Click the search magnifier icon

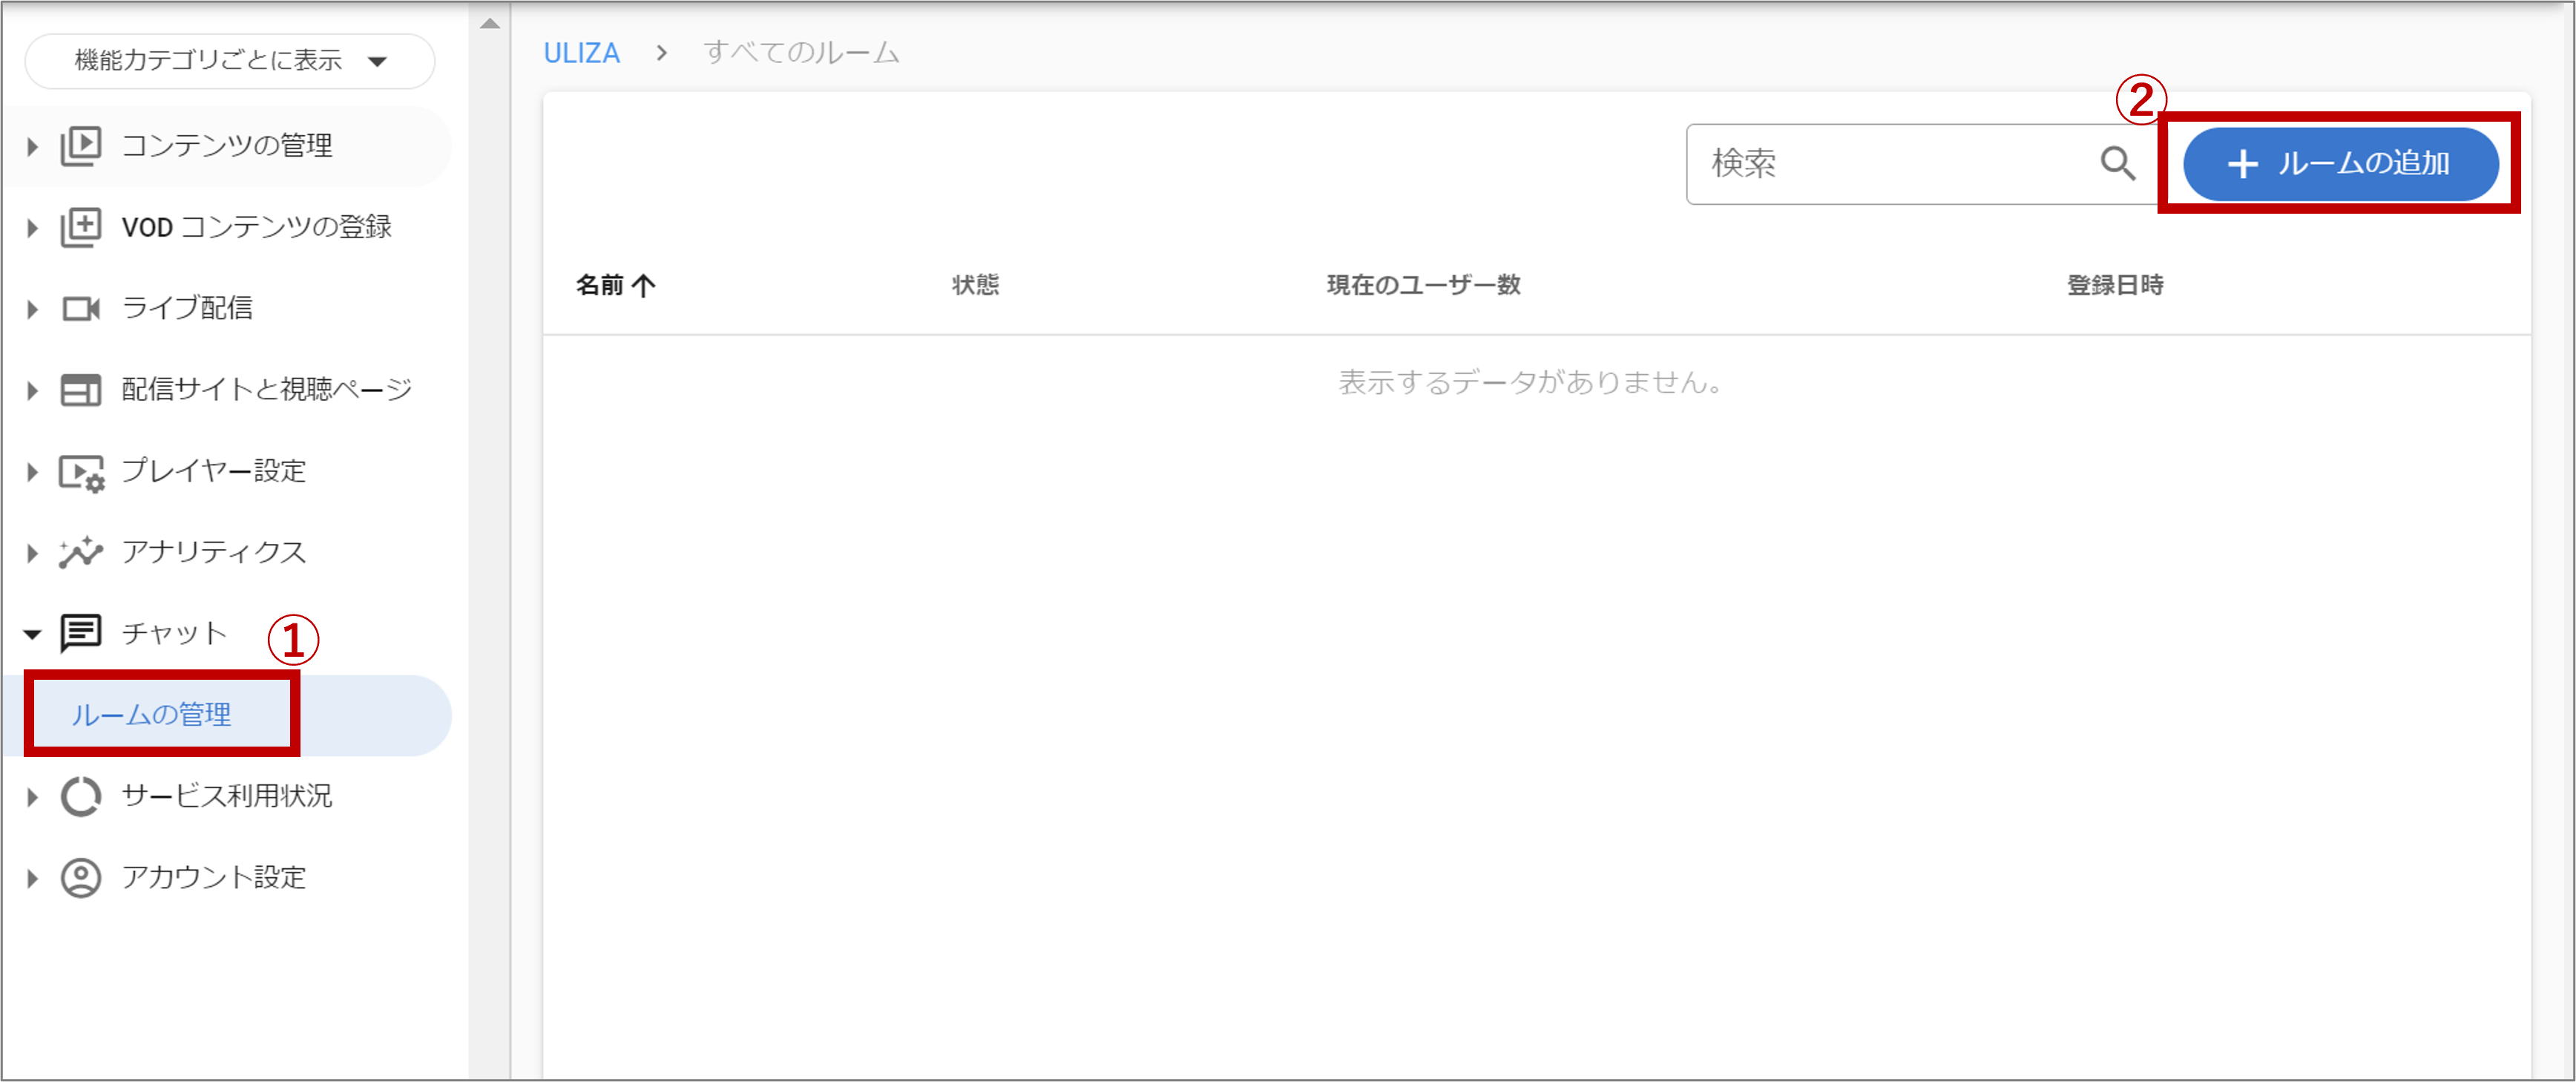click(2117, 163)
